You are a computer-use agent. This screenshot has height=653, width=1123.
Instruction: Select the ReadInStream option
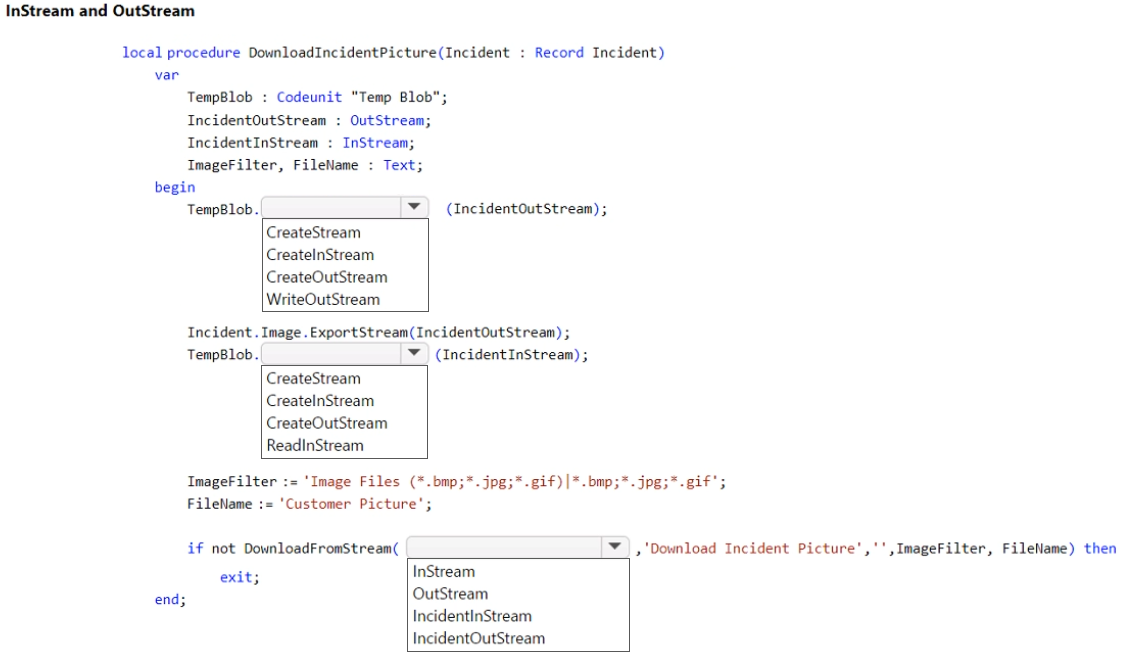(x=315, y=445)
